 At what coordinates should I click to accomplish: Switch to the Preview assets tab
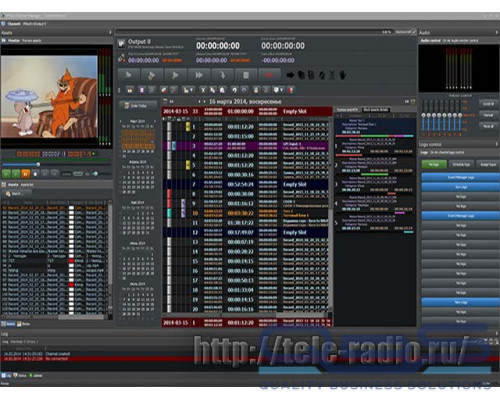32,40
